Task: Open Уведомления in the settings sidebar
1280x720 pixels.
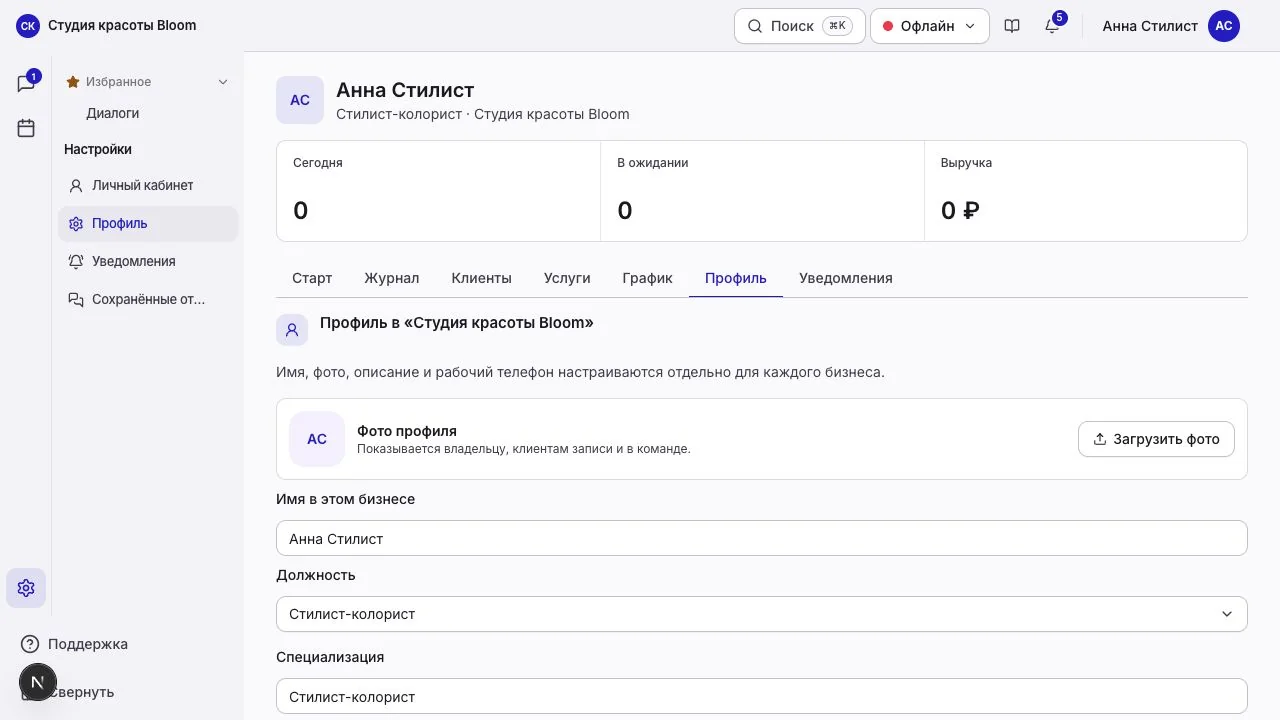Action: pyautogui.click(x=148, y=262)
